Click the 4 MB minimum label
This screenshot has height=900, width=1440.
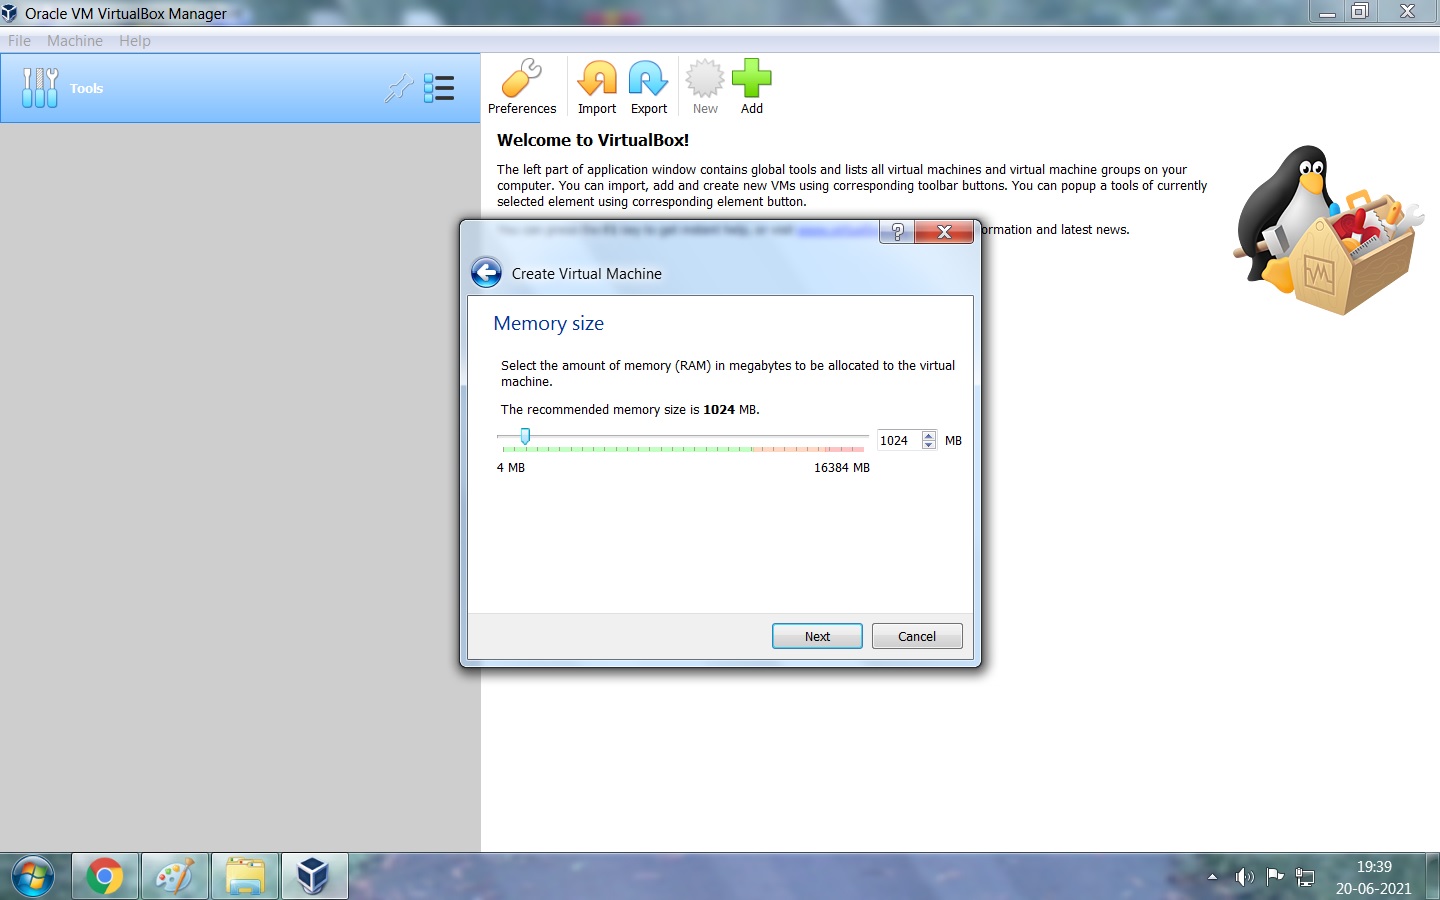pos(511,467)
